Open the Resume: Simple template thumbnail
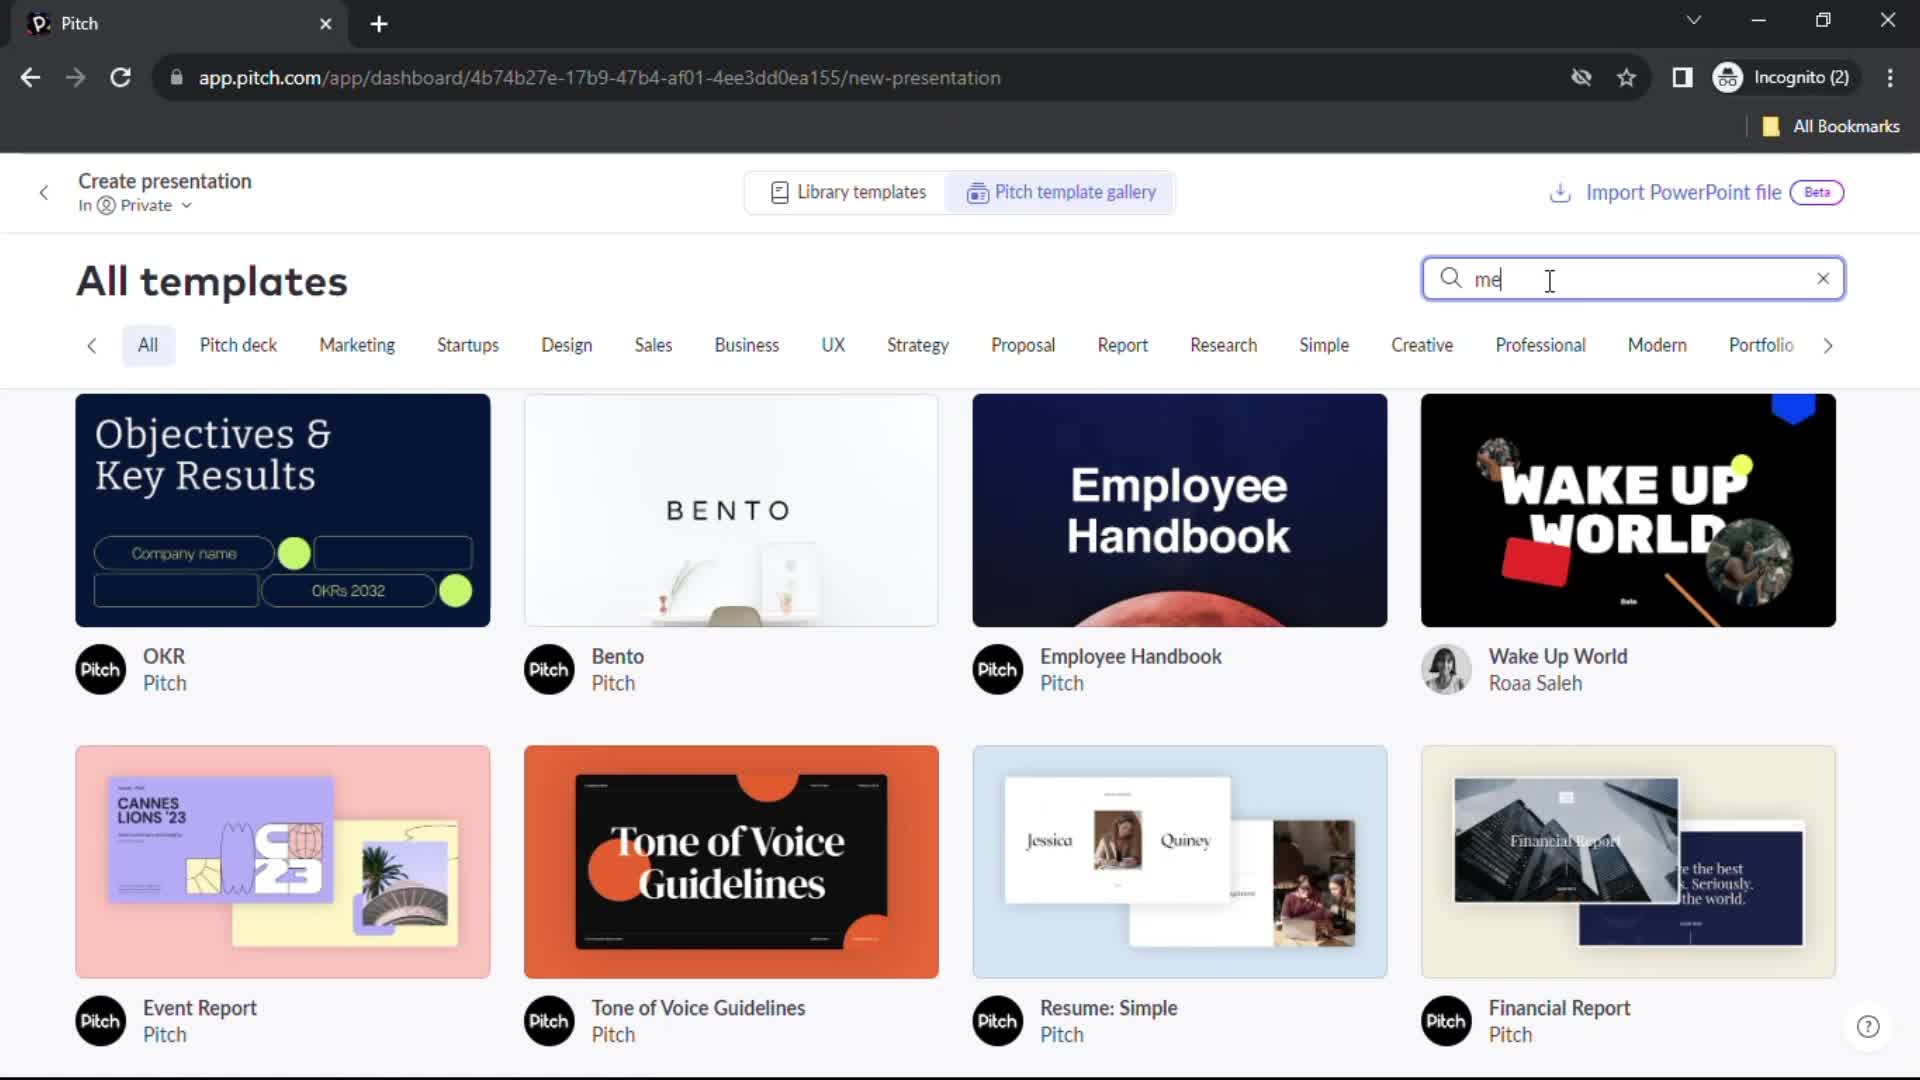This screenshot has height=1080, width=1920. click(x=1180, y=862)
